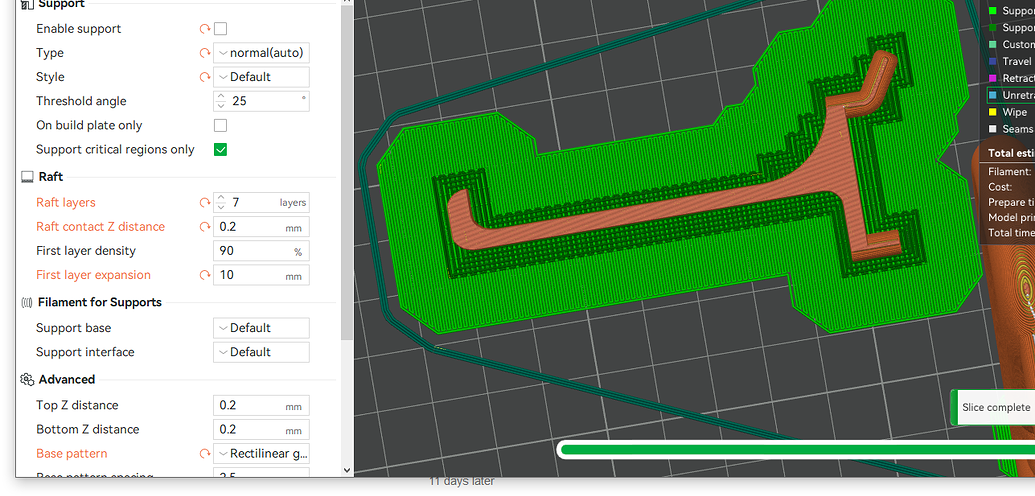Click the bright green Support legend swatch

[992, 11]
